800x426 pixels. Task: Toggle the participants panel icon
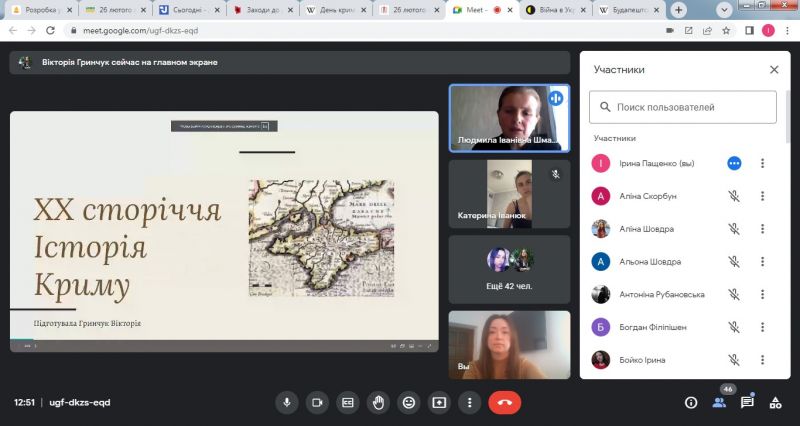[719, 403]
